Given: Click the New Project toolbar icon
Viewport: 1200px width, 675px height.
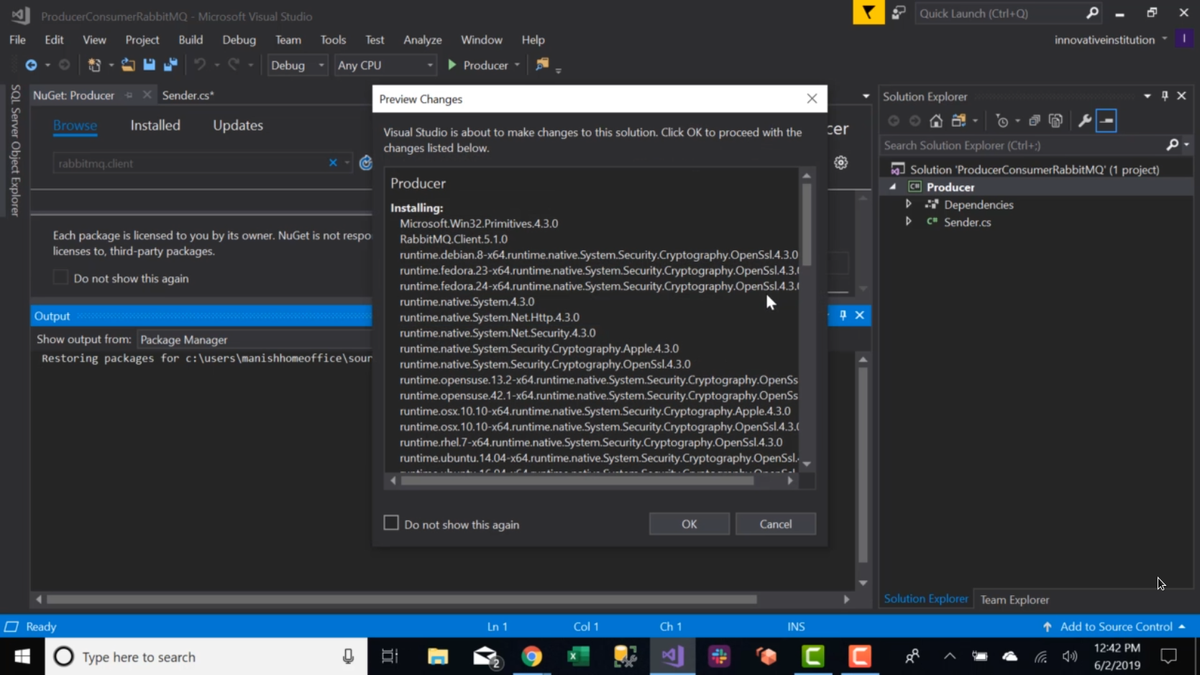Looking at the screenshot, I should 94,65.
